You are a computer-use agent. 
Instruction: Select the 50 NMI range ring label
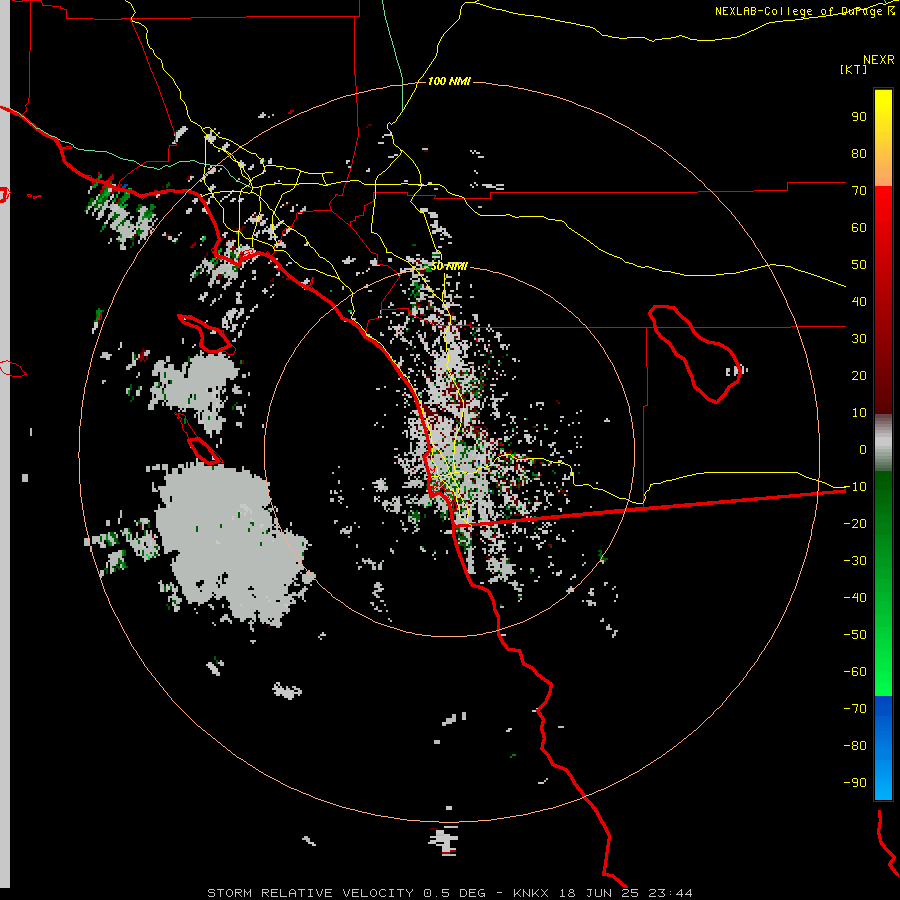tap(449, 266)
